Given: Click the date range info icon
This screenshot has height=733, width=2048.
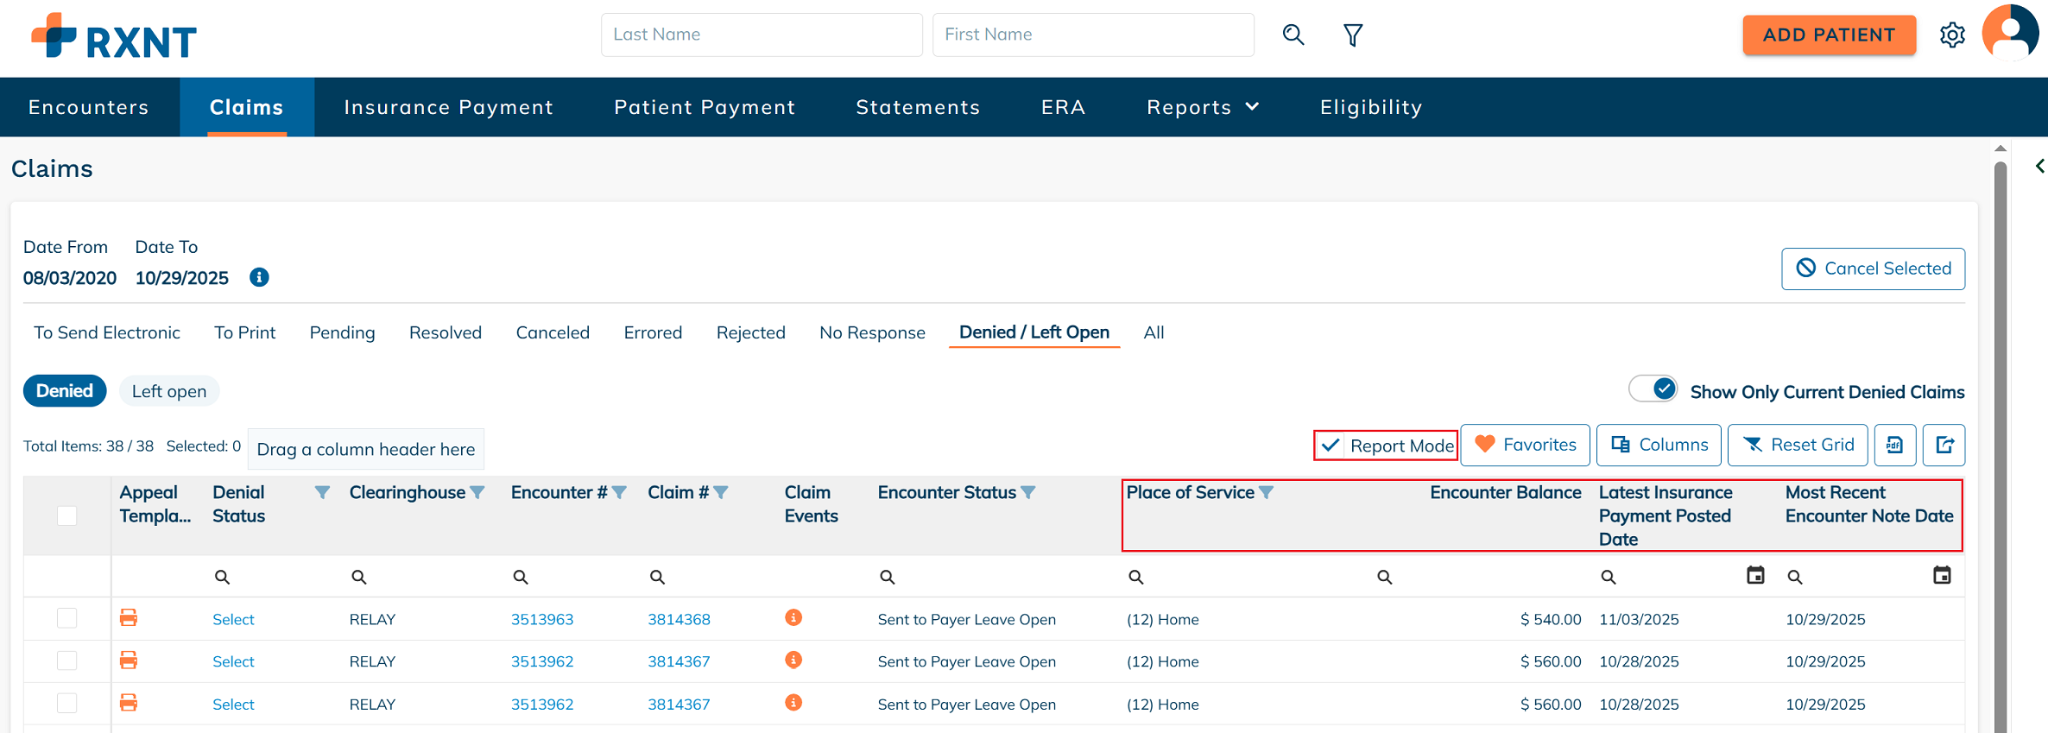Looking at the screenshot, I should 259,278.
